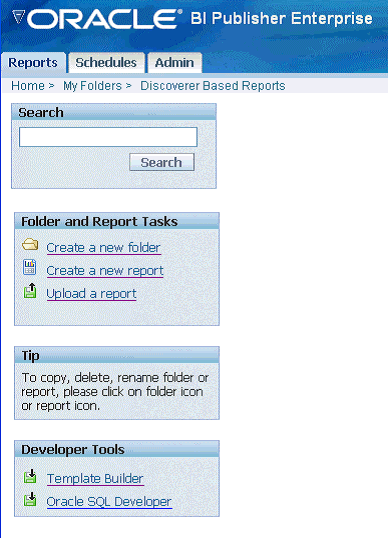Choose the Upload a report link
The height and width of the screenshot is (538, 388).
[x=91, y=294]
